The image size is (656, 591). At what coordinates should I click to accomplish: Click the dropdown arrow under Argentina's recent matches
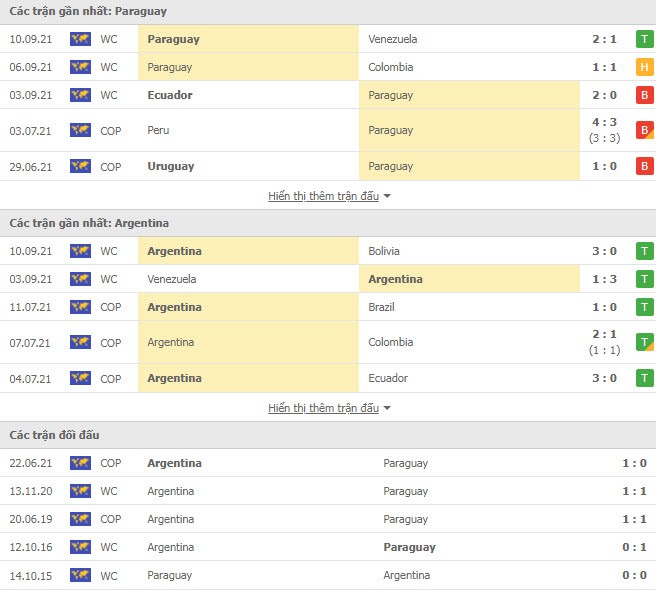click(x=387, y=408)
